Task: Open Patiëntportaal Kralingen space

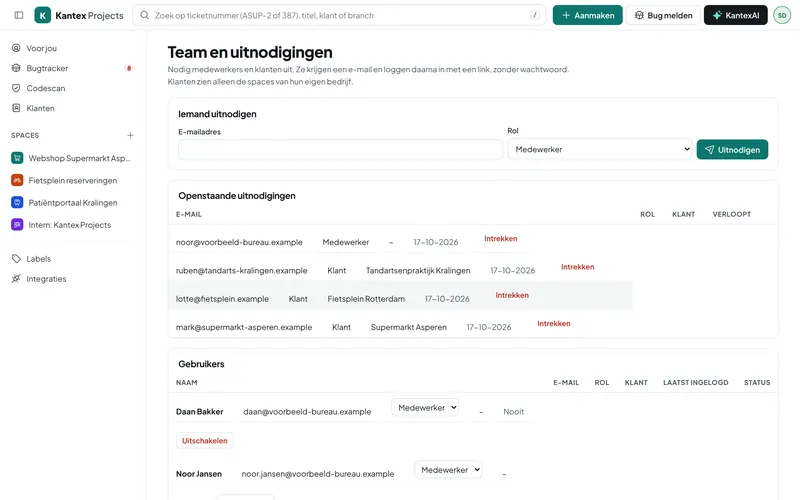Action: pyautogui.click(x=72, y=203)
